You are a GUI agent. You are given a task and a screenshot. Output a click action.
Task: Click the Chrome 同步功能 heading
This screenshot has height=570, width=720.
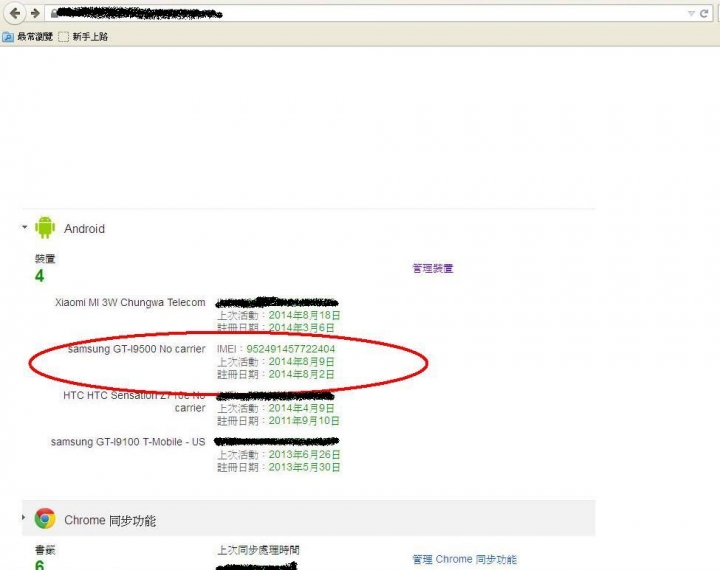pos(110,520)
